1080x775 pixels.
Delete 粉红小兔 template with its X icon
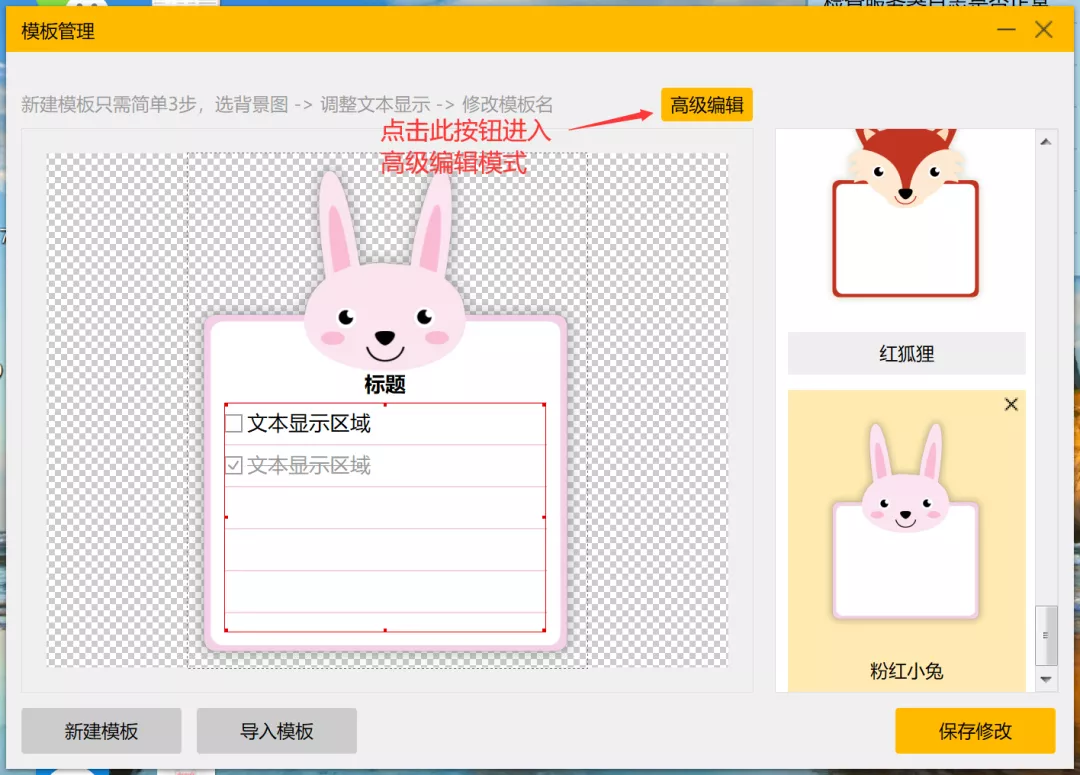pyautogui.click(x=1010, y=404)
